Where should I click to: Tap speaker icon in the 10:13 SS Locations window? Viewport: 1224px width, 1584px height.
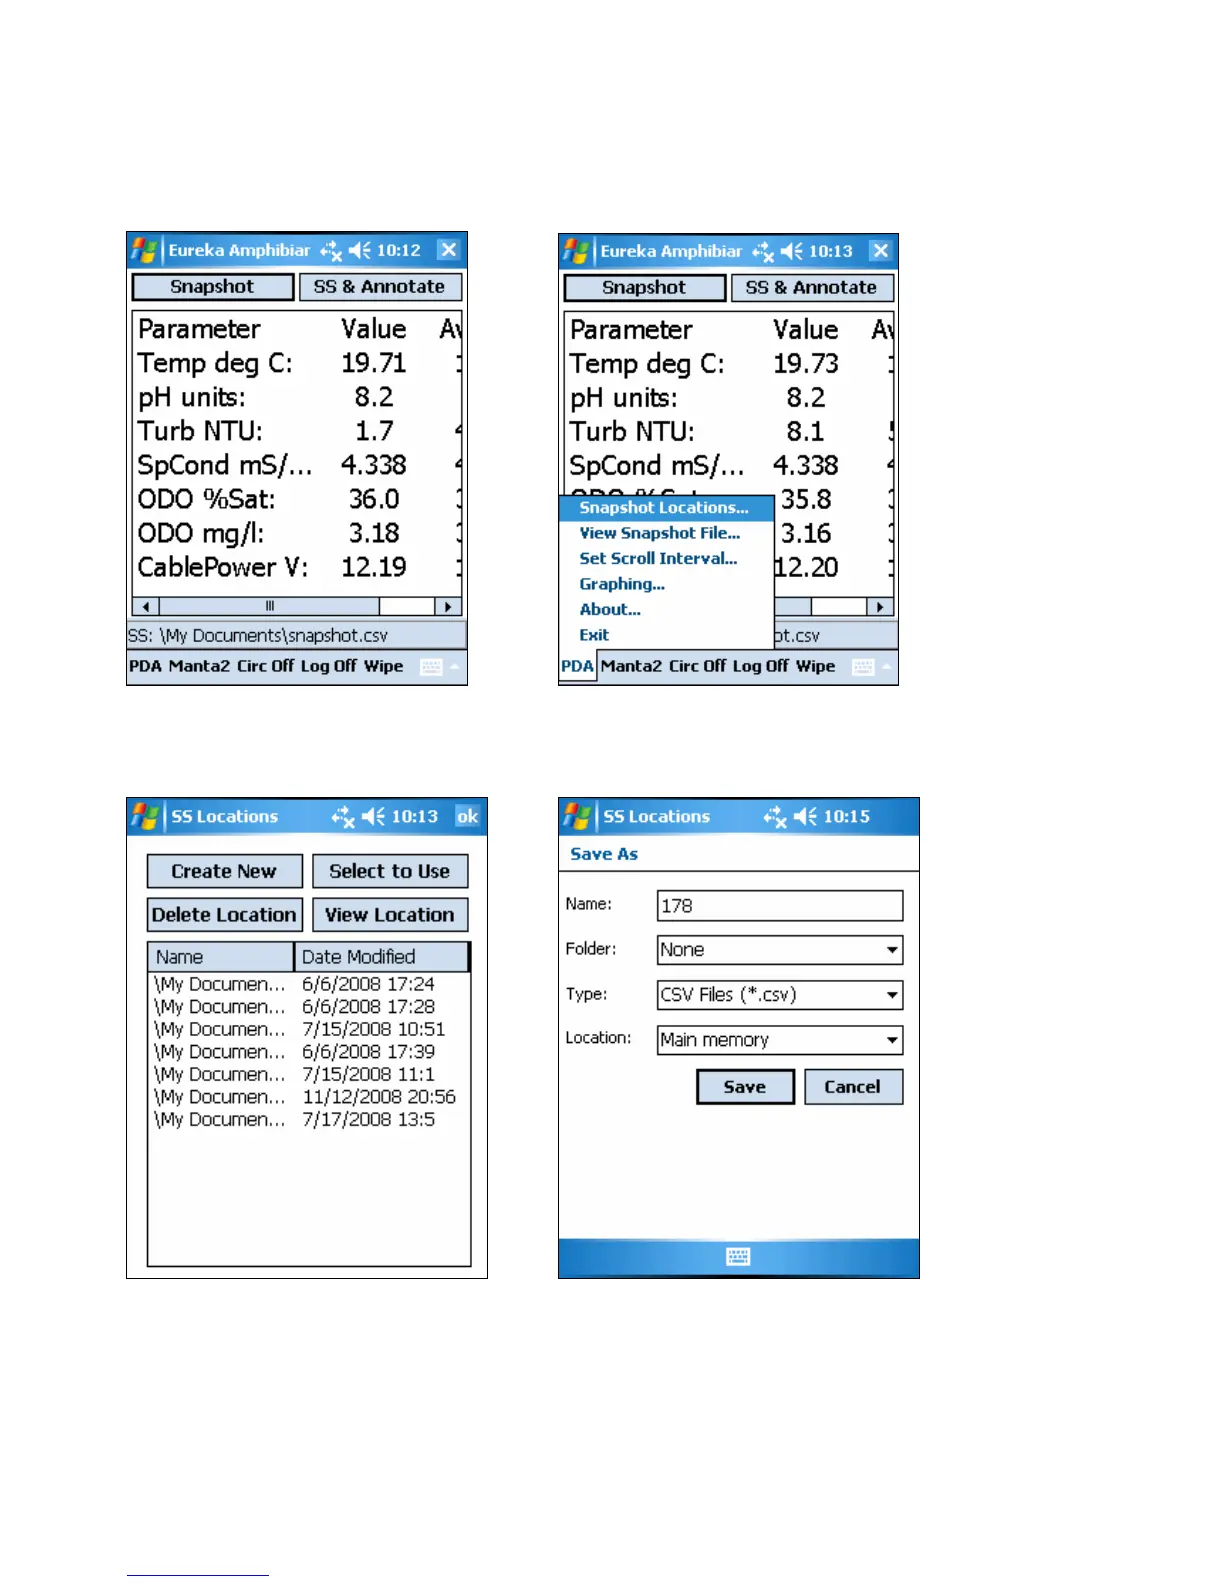pyautogui.click(x=374, y=817)
